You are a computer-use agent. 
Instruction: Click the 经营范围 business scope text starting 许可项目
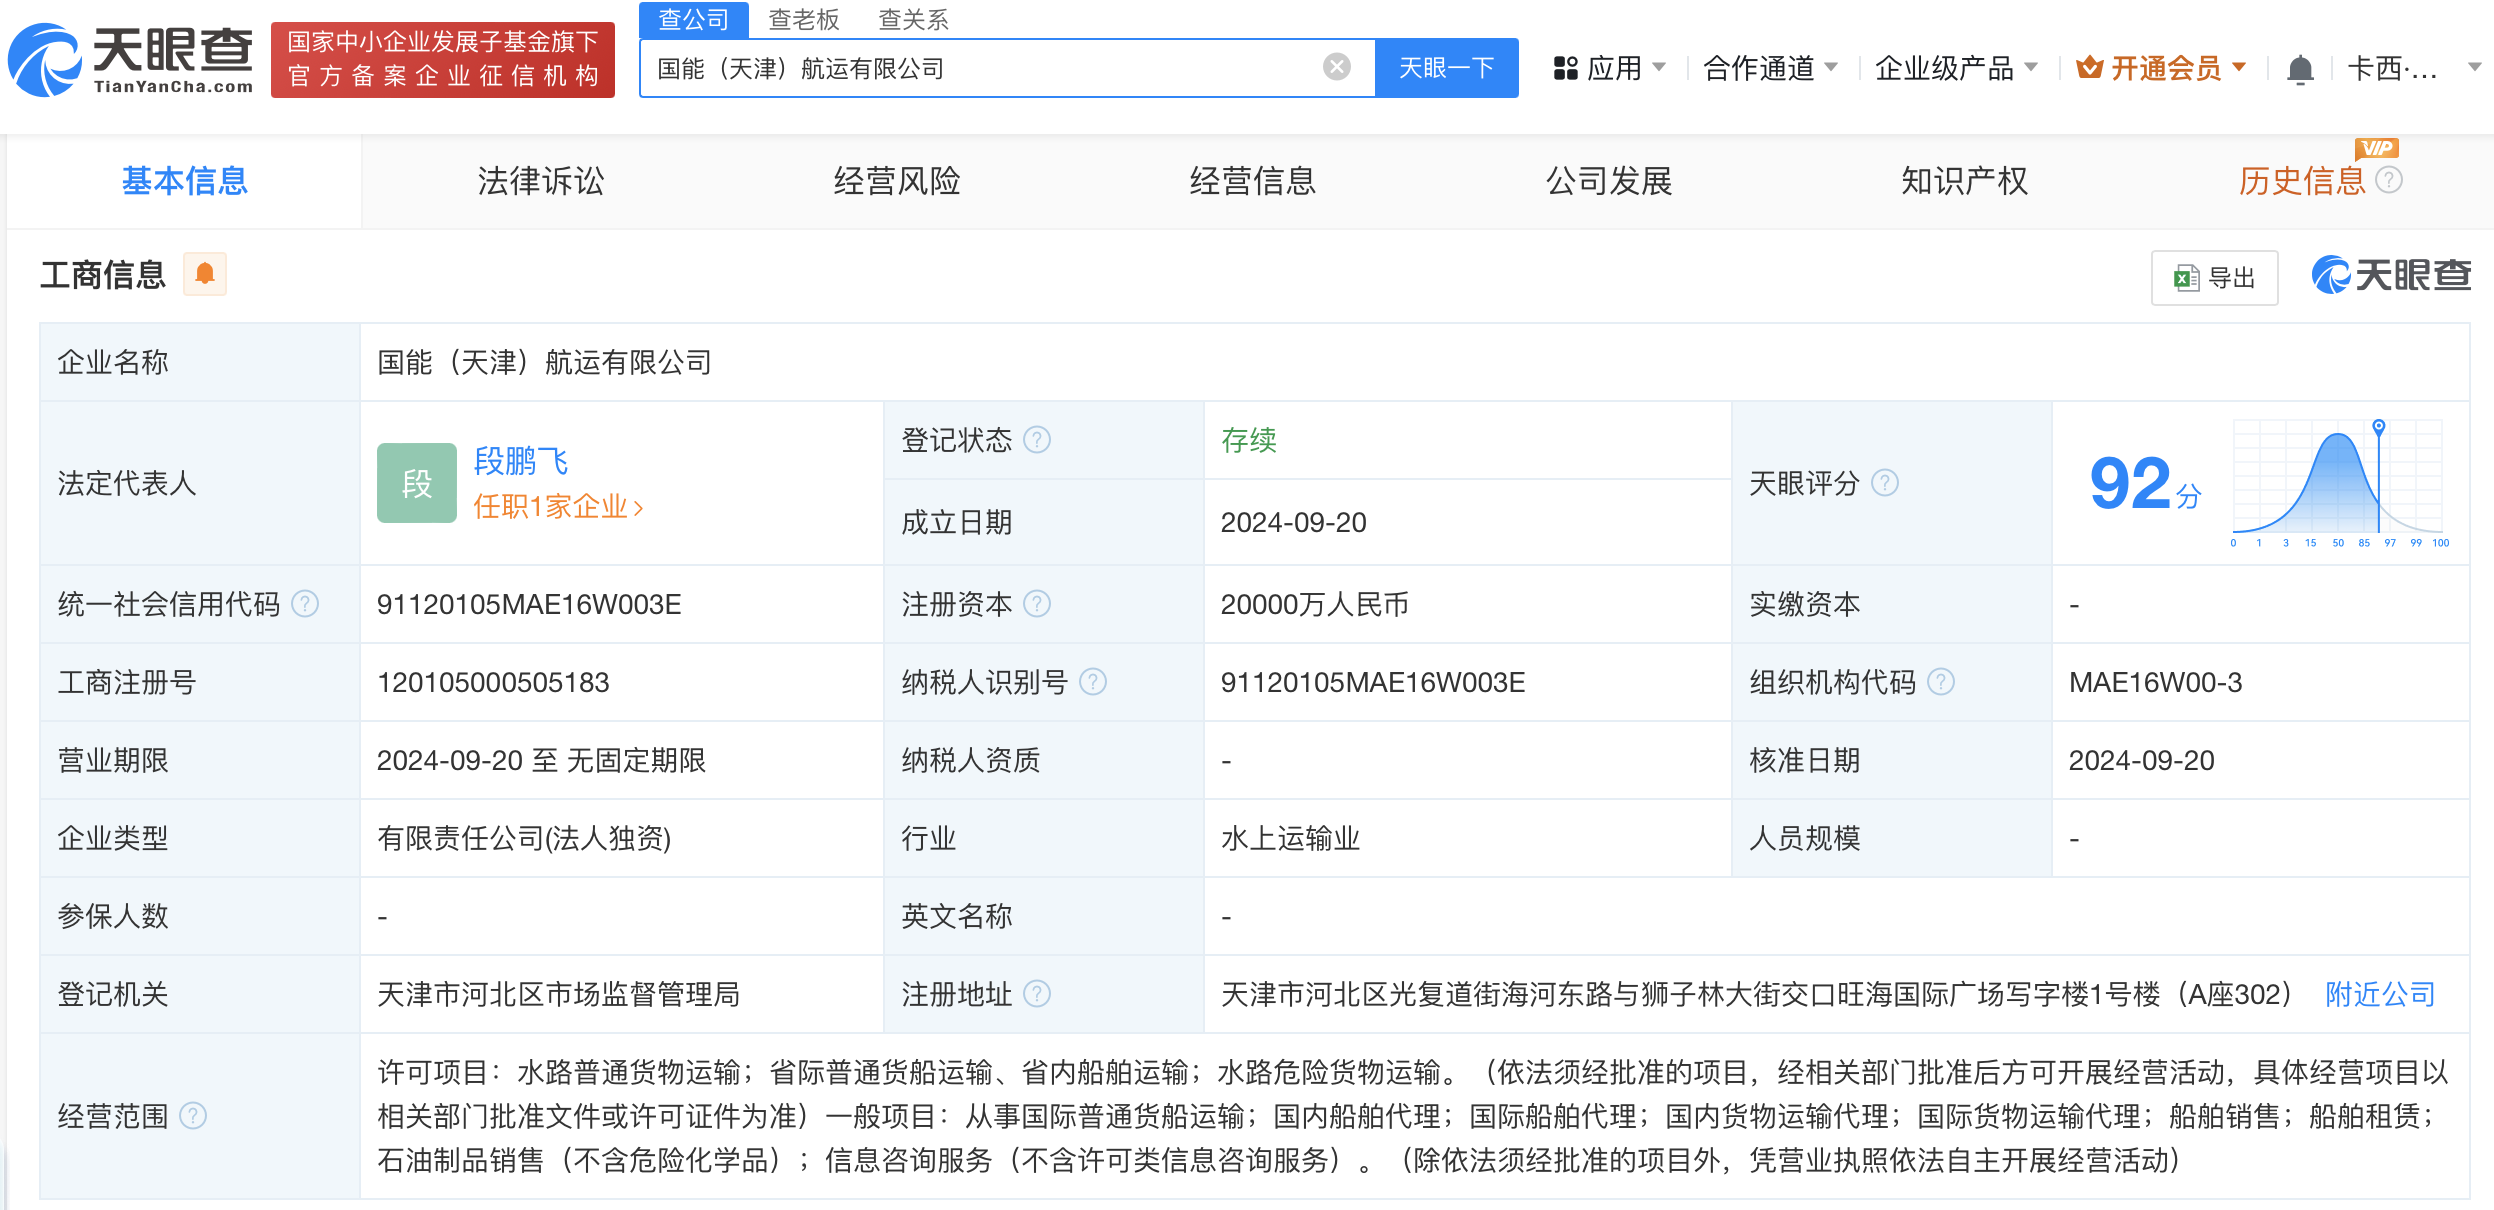click(1413, 1116)
